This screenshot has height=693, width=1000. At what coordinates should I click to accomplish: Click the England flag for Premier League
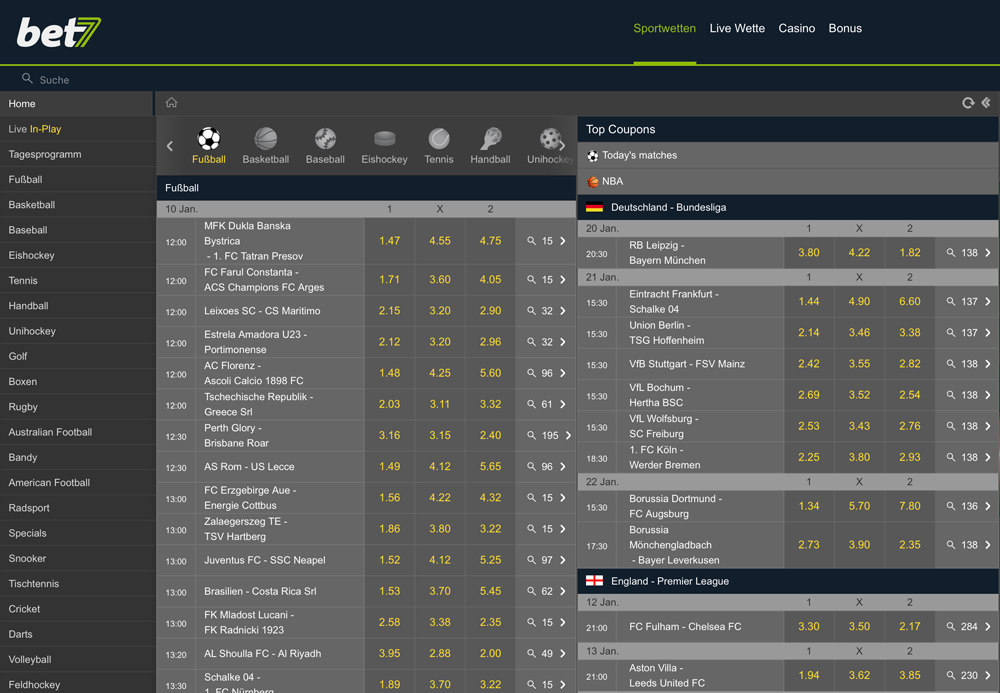(594, 581)
